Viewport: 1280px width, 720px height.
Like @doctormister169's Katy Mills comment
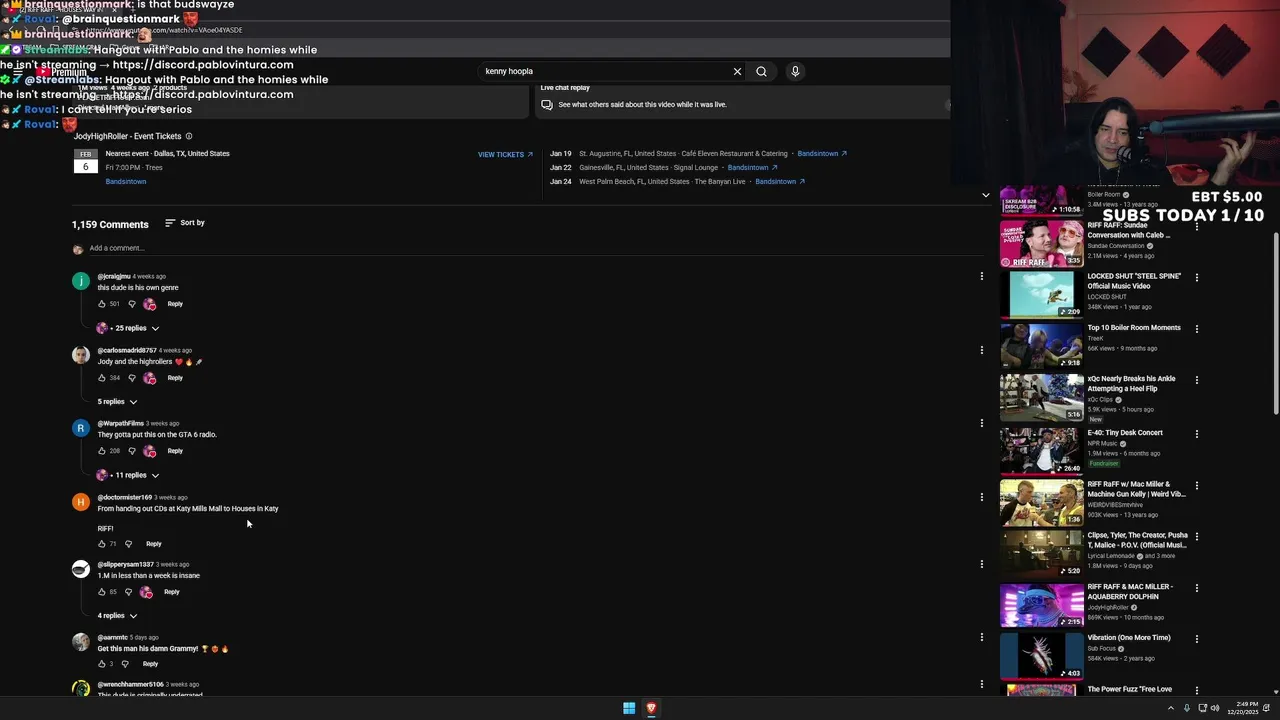click(102, 544)
